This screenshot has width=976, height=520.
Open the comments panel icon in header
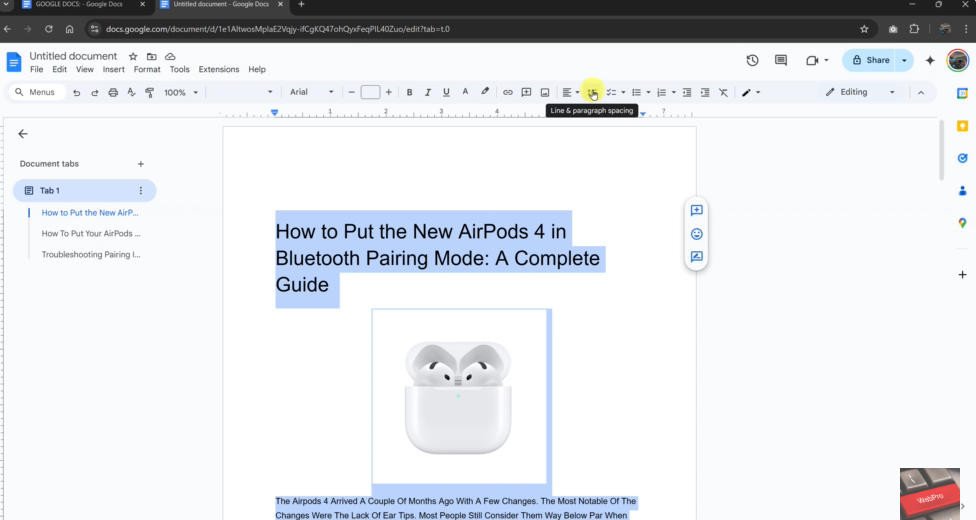tap(781, 60)
